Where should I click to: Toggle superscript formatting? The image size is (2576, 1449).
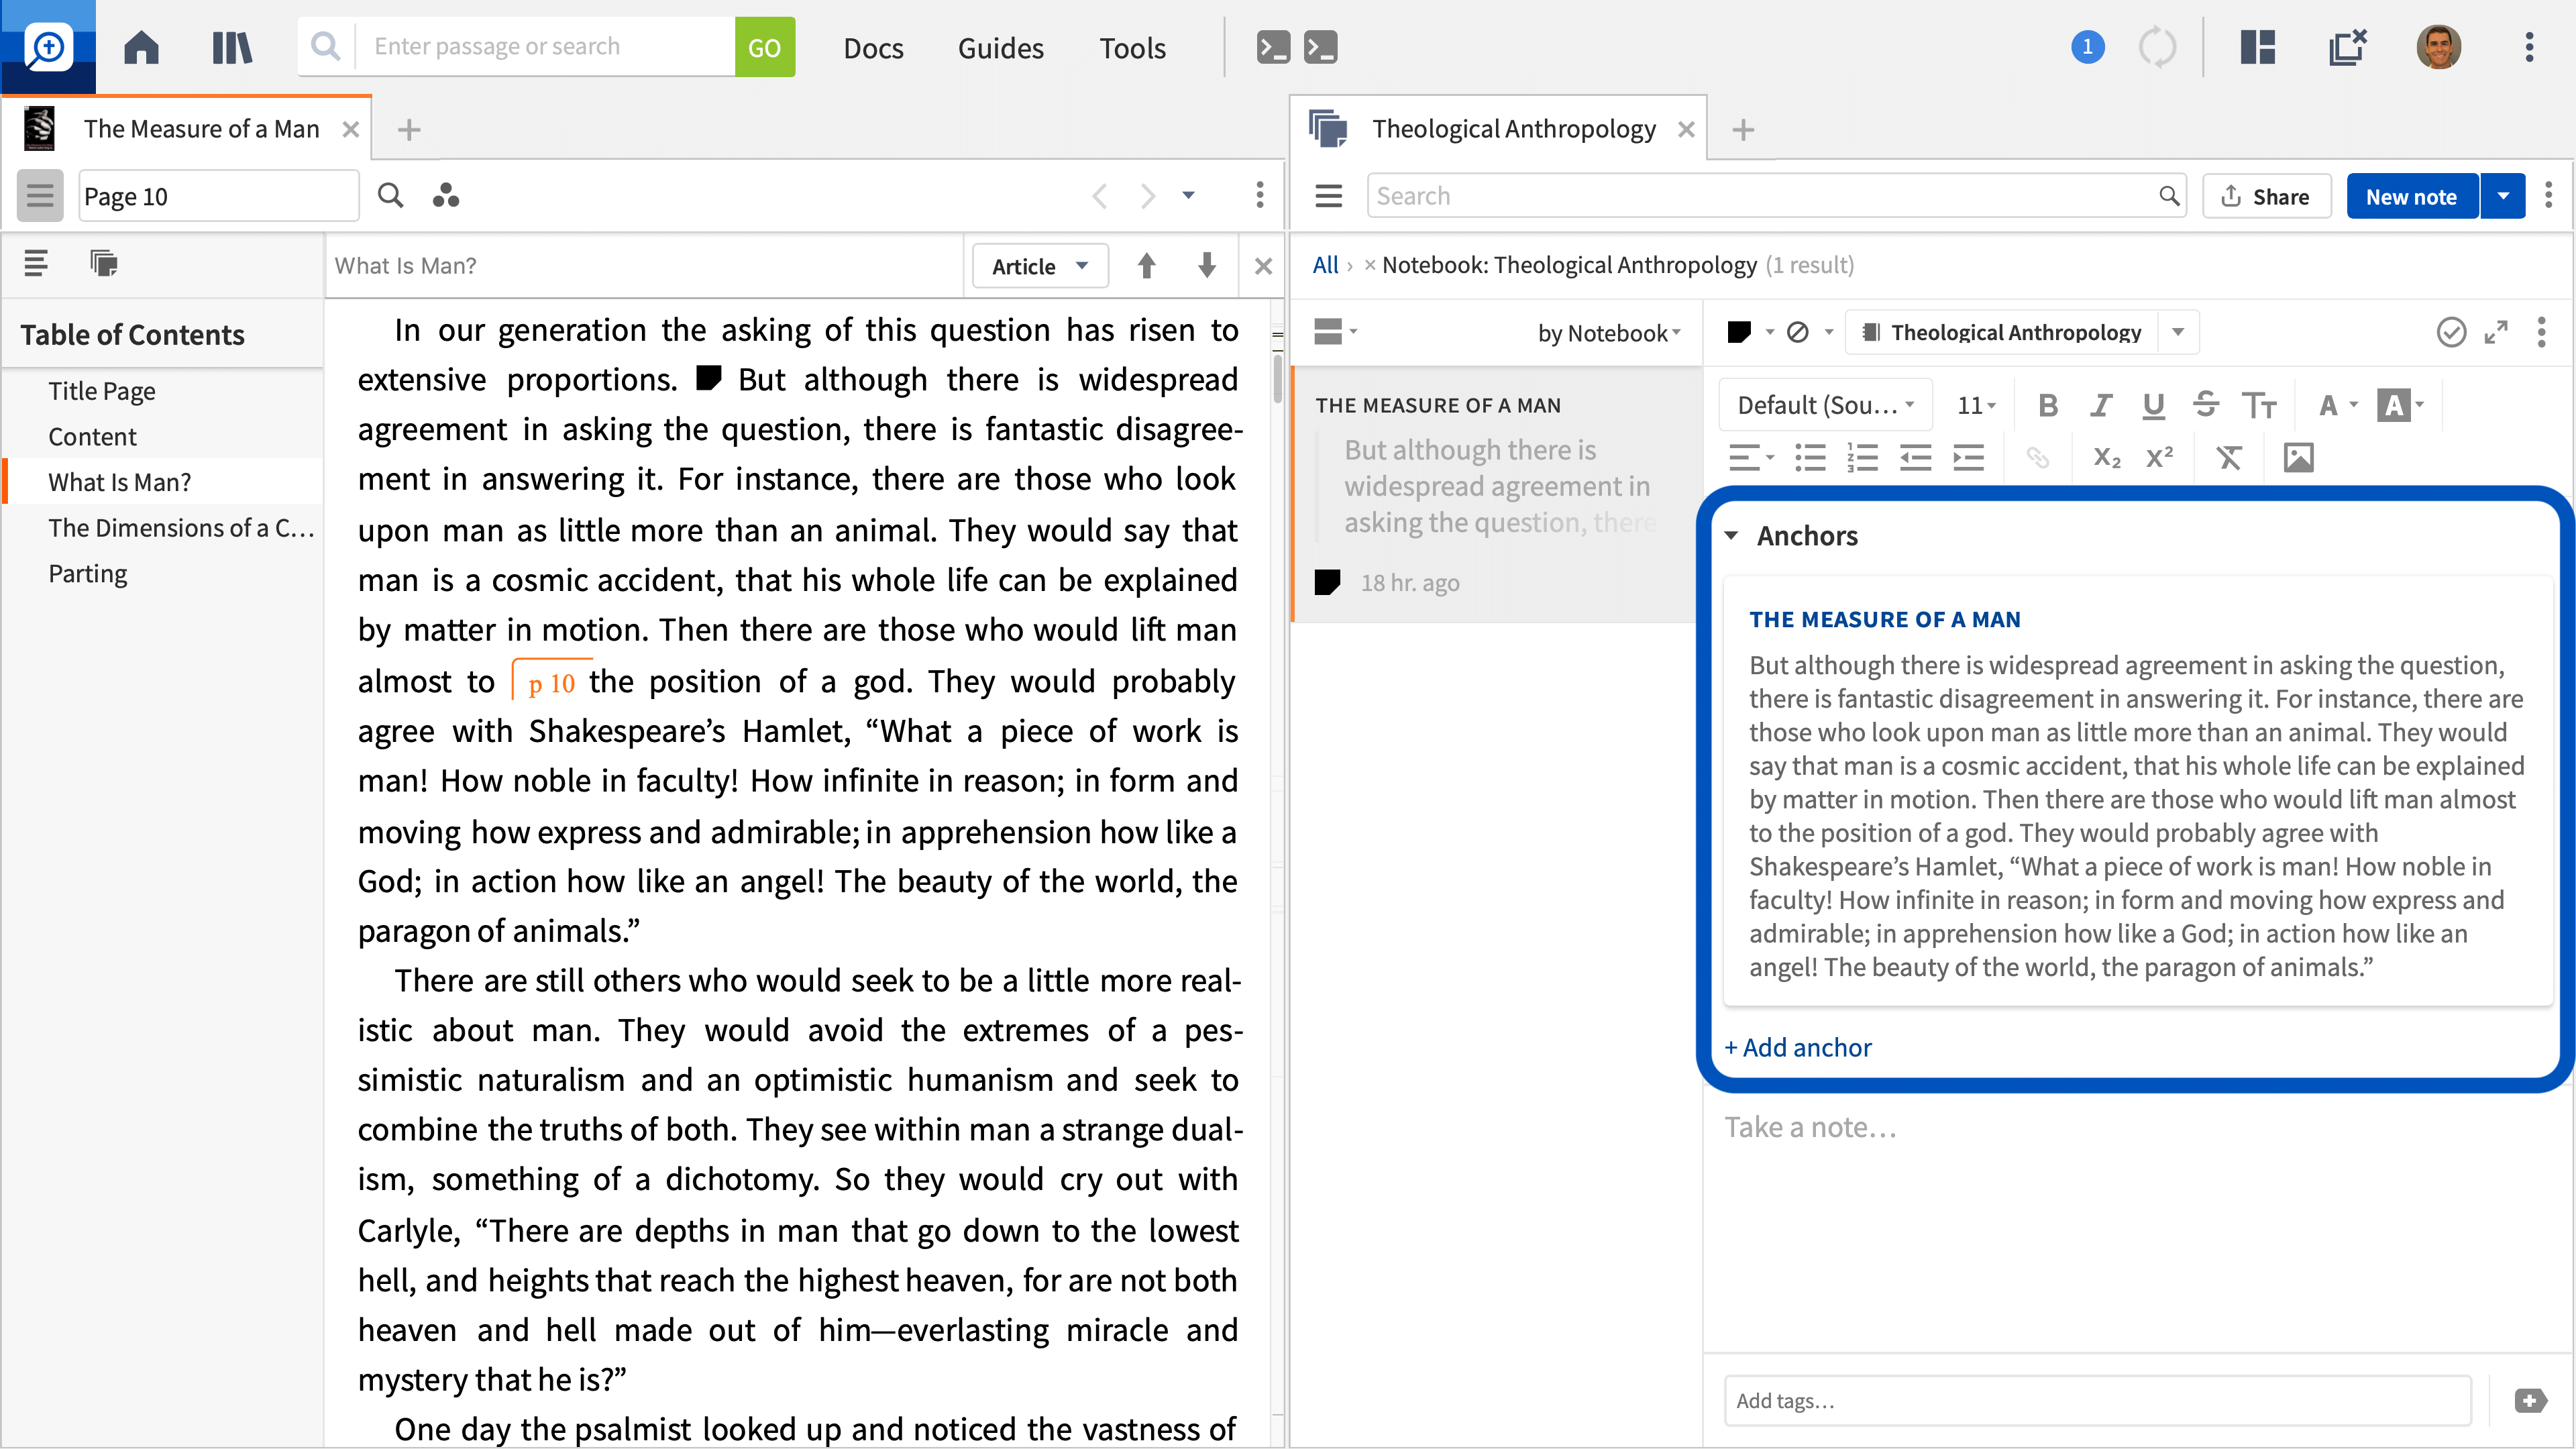click(2159, 458)
